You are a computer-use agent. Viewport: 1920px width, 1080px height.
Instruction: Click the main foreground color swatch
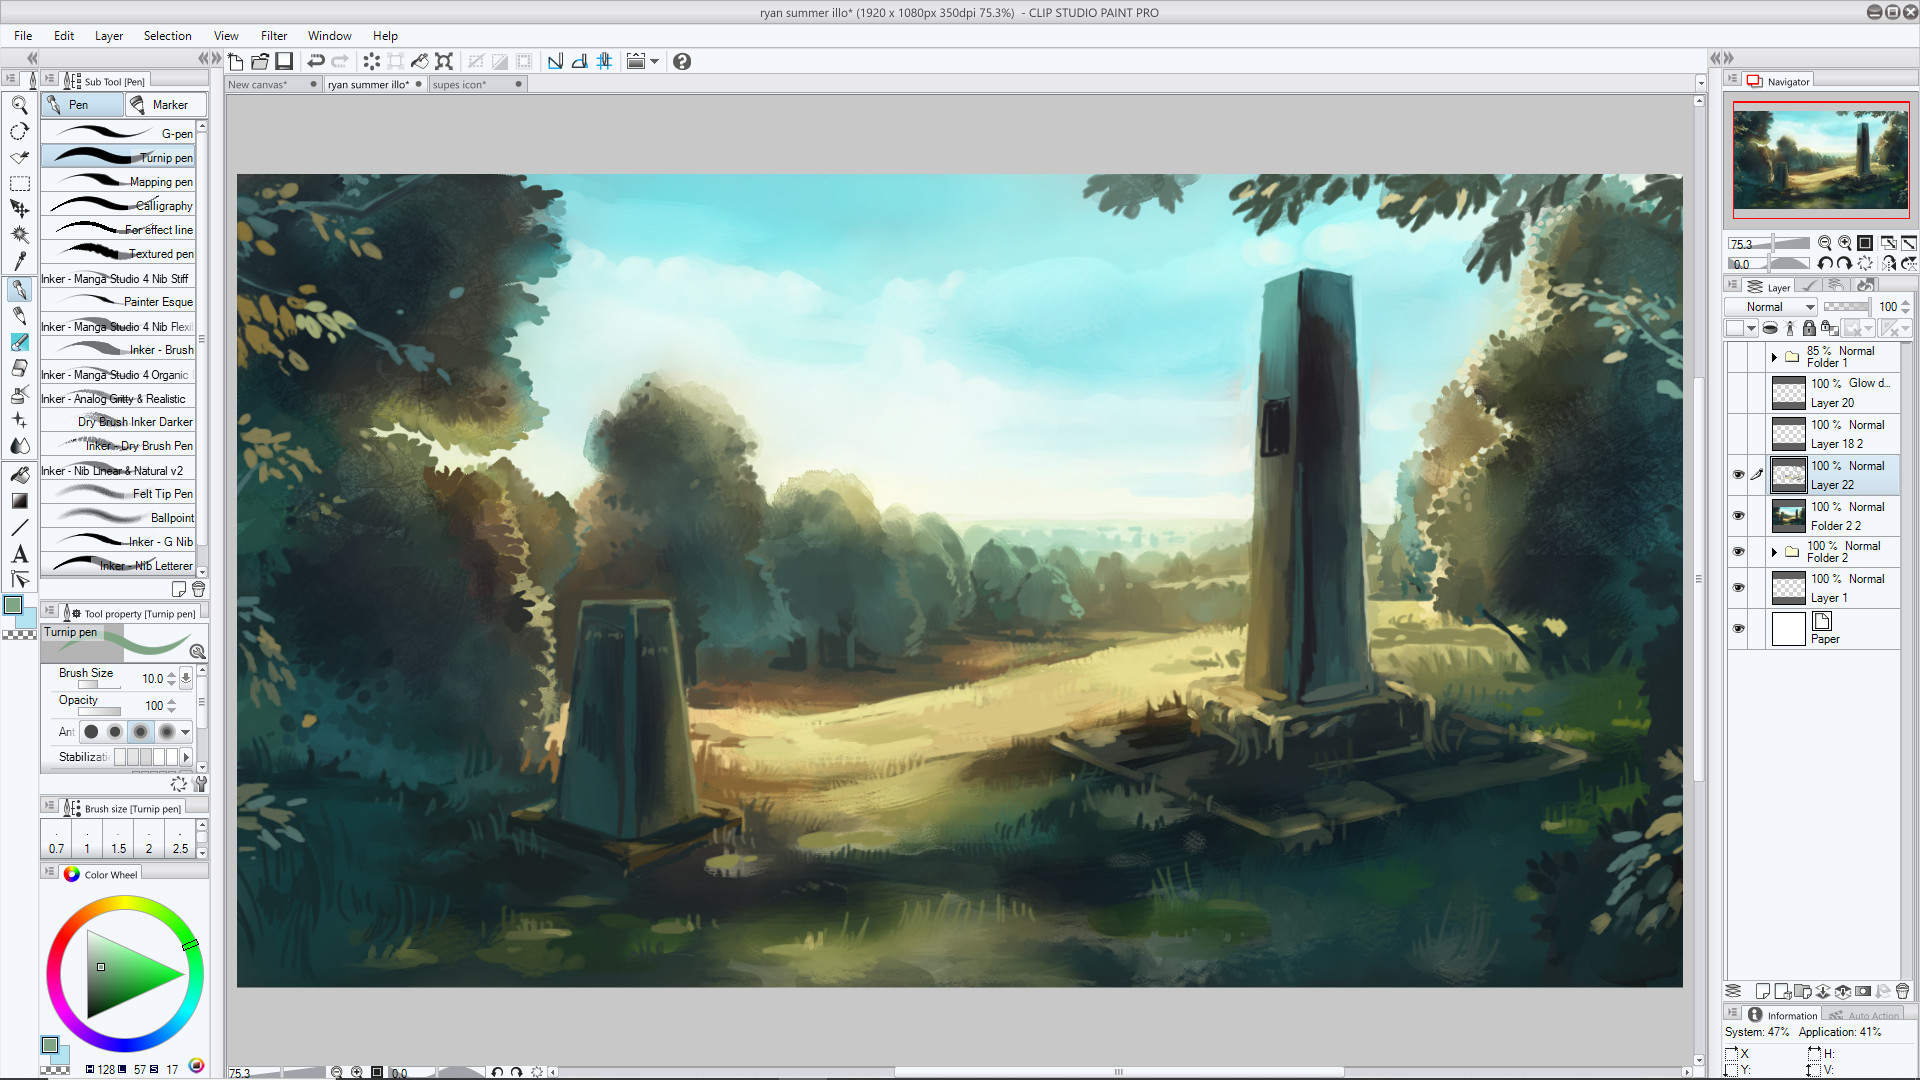(x=12, y=605)
